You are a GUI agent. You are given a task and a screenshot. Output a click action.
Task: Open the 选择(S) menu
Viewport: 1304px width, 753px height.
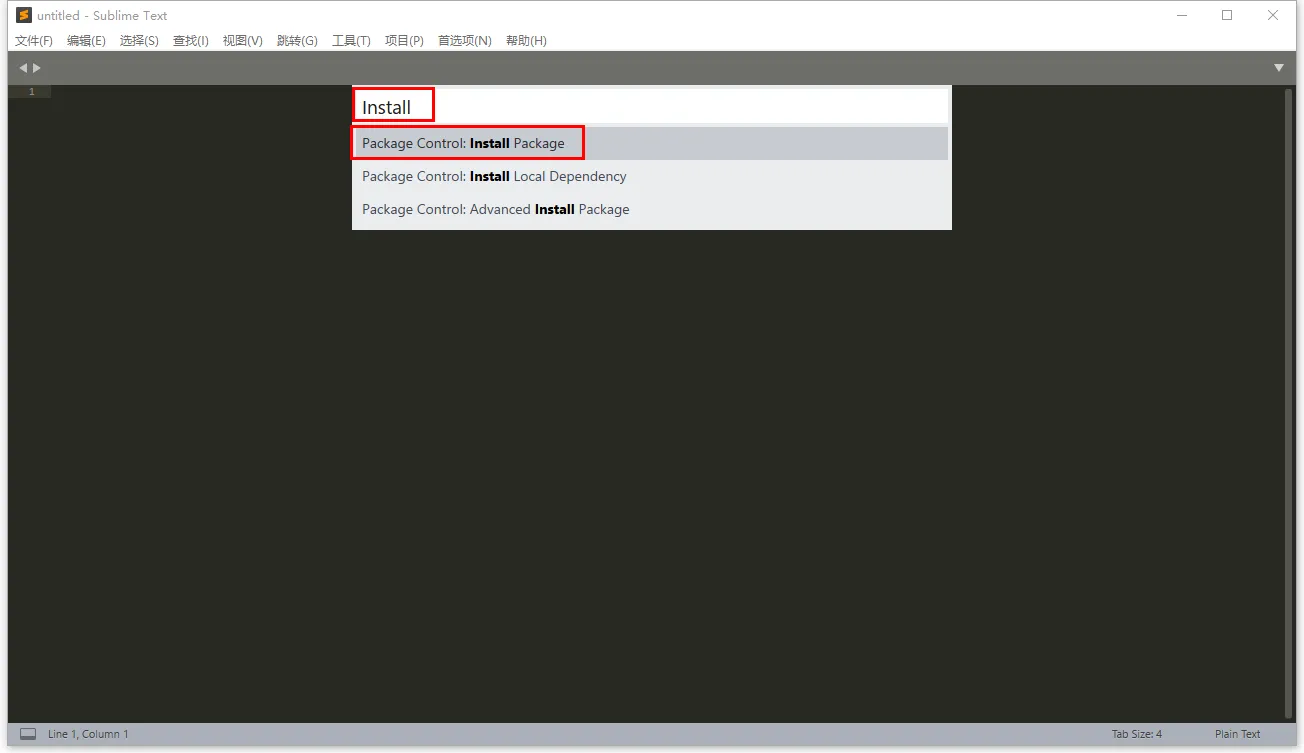(x=139, y=41)
